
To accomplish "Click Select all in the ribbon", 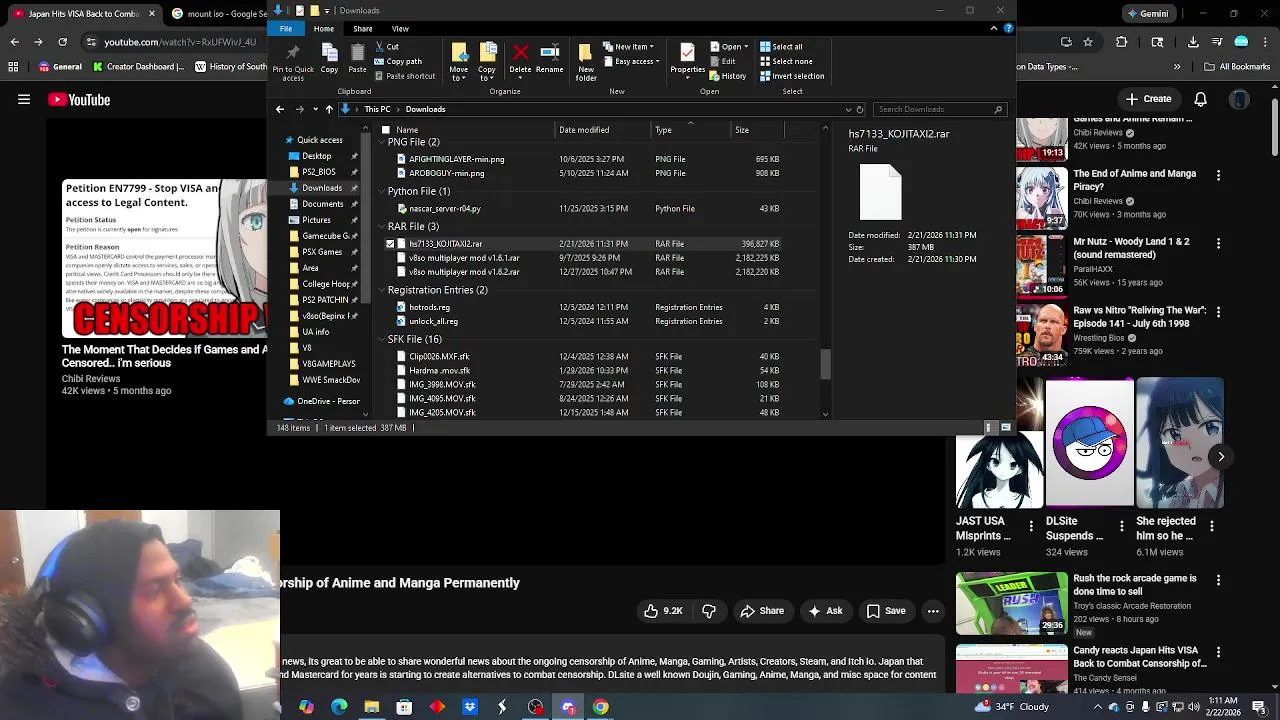I will [781, 47].
